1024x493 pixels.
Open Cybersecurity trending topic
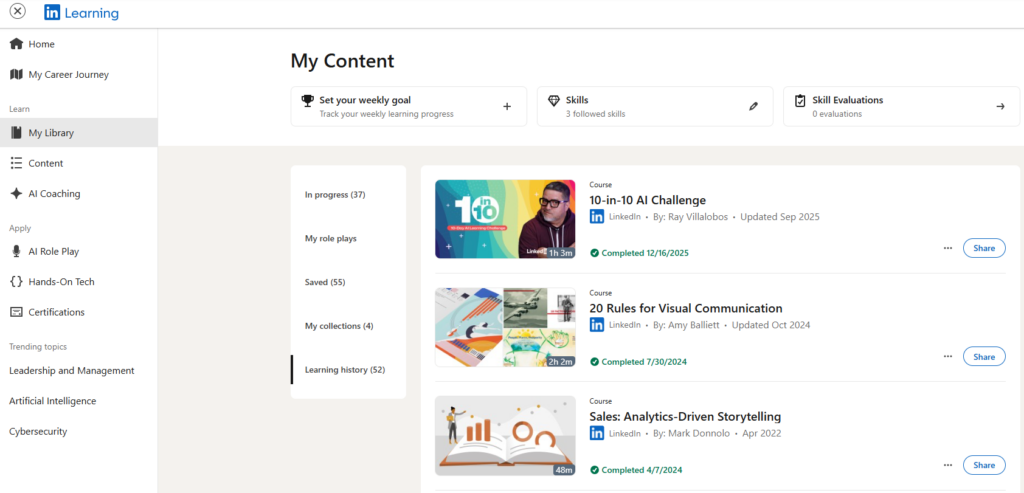point(38,432)
